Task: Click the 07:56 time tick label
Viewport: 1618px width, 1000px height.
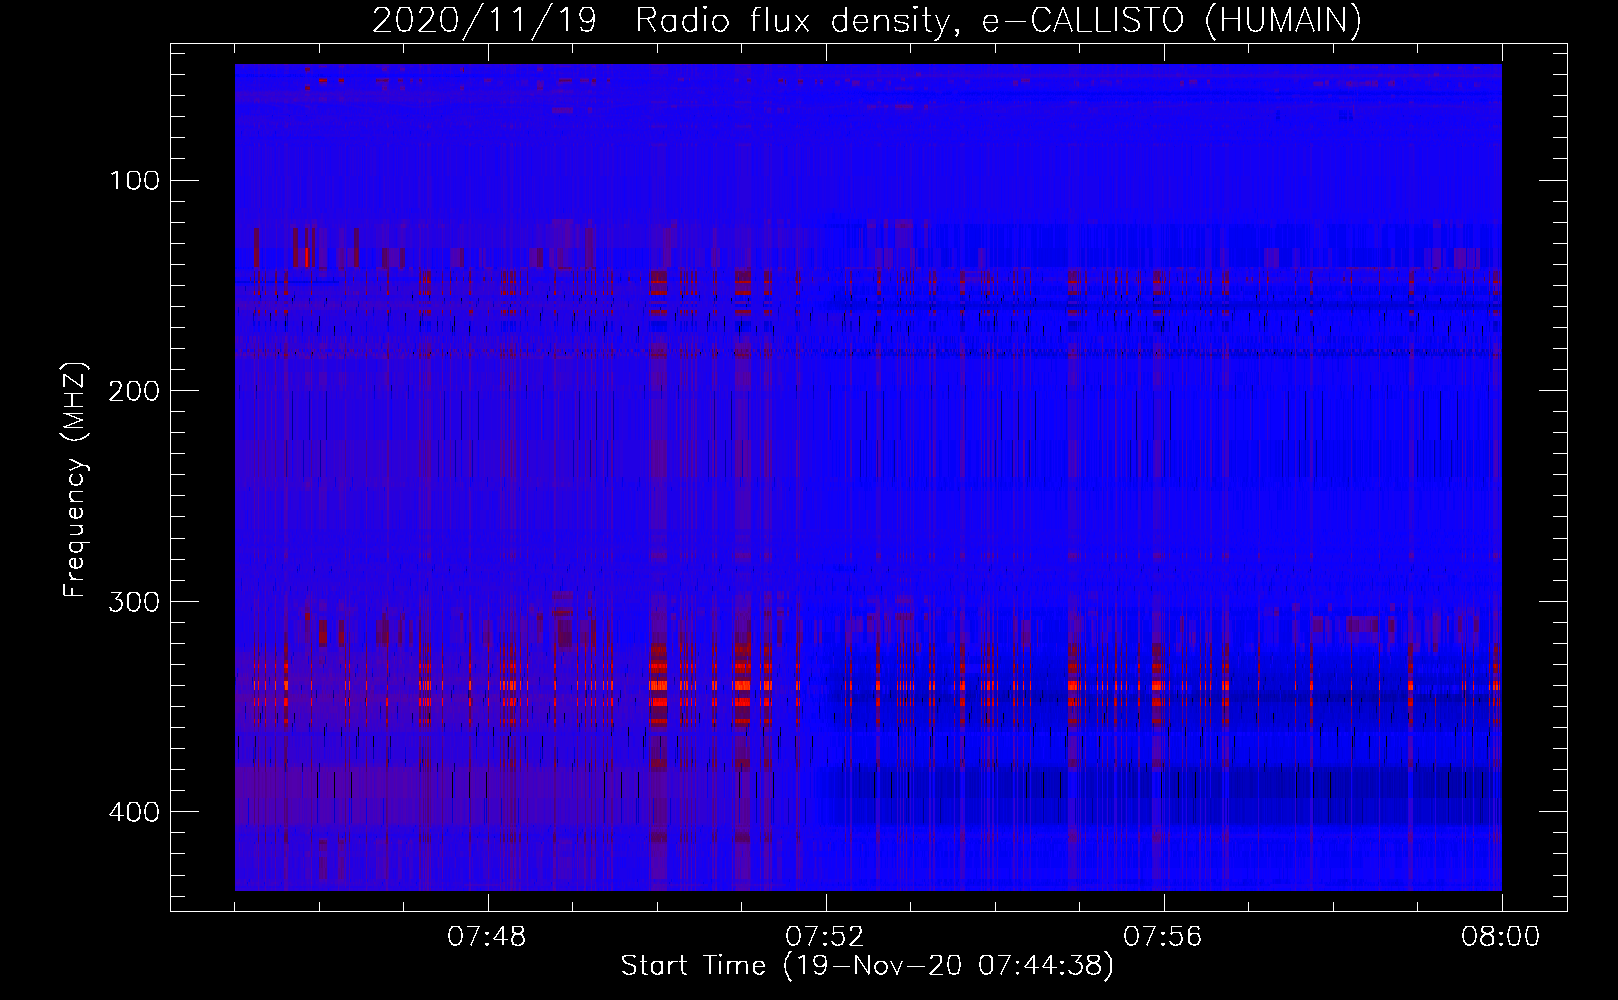Action: 1163,937
